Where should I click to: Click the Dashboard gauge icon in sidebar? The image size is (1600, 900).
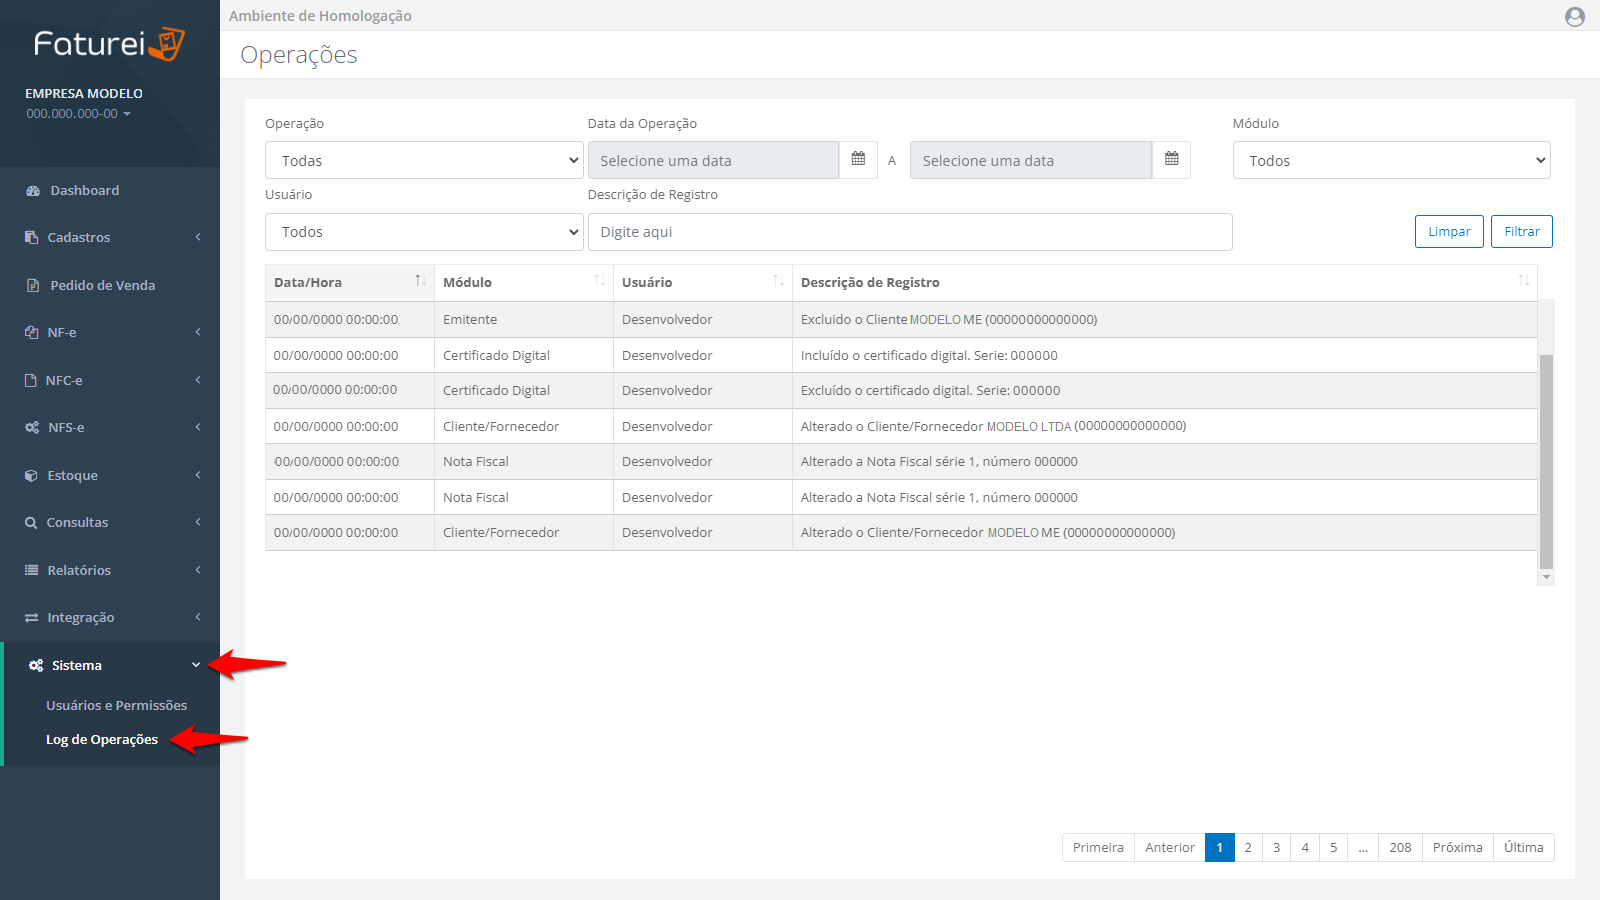pyautogui.click(x=33, y=191)
